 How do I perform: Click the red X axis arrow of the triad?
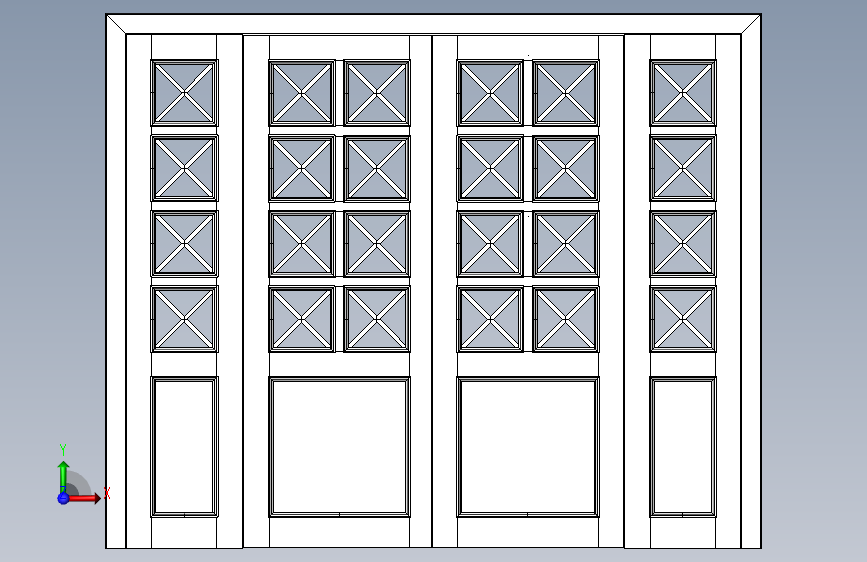tap(84, 498)
